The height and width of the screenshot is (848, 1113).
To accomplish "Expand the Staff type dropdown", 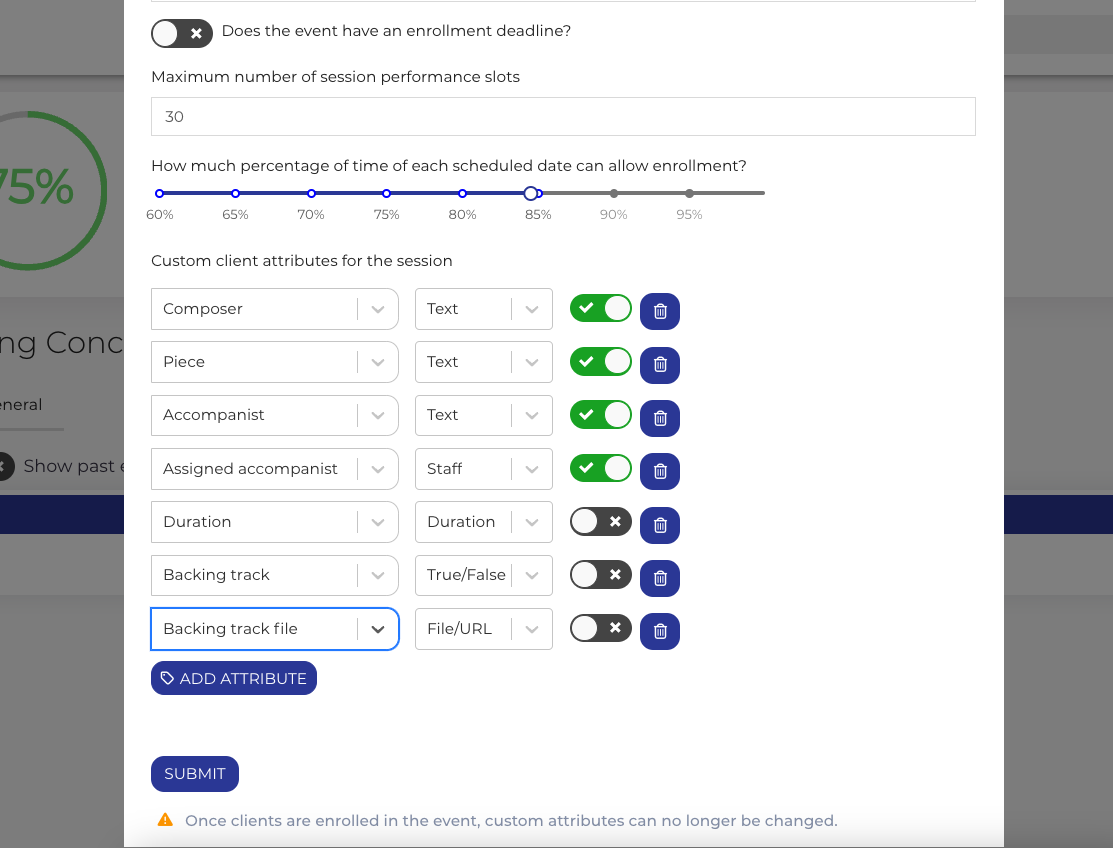I will pos(531,469).
